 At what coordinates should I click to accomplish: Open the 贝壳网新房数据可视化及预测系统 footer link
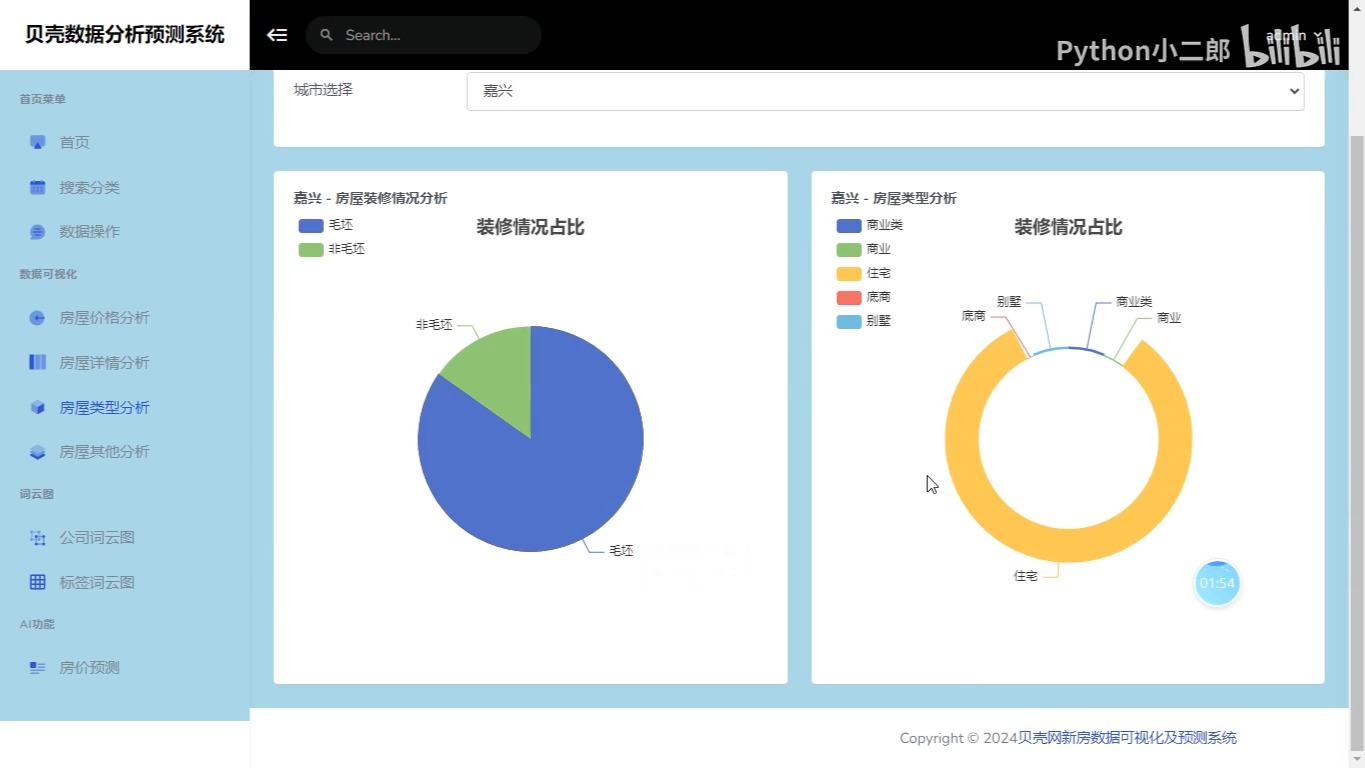[x=1128, y=737]
